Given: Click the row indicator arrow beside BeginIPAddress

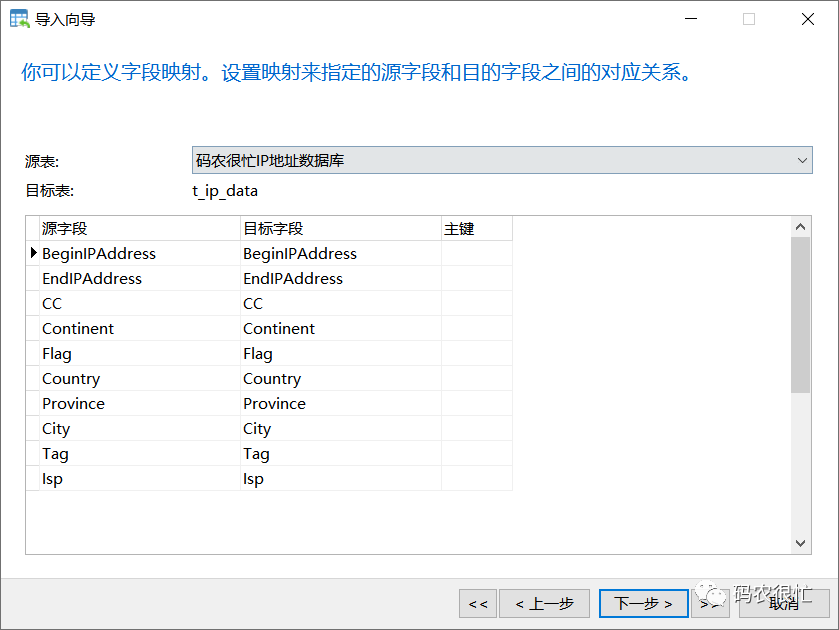Looking at the screenshot, I should 33,253.
